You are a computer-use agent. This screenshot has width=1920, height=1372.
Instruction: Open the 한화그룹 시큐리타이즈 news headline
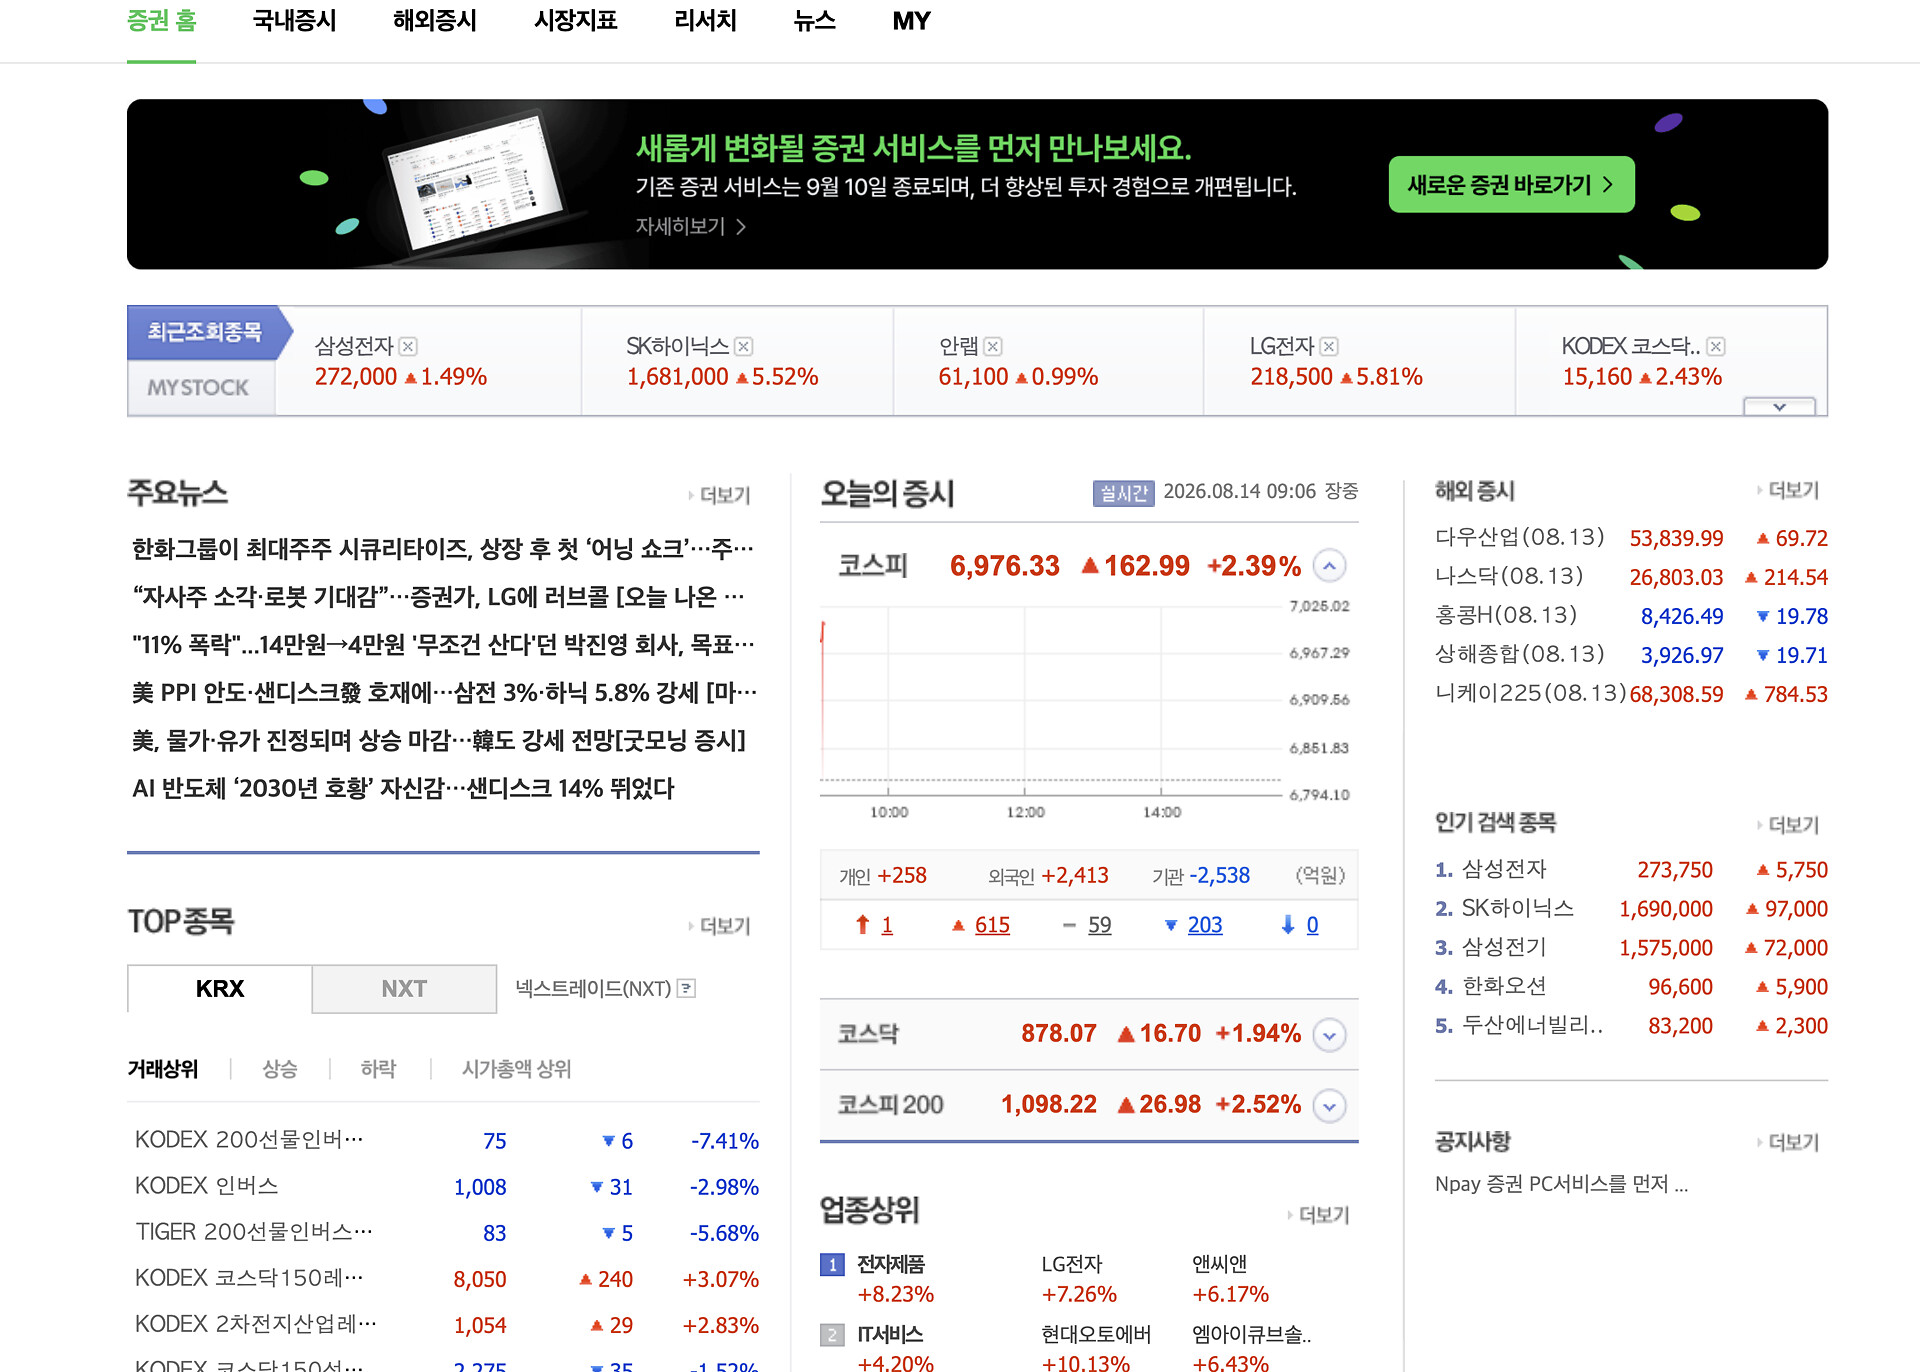[x=443, y=549]
